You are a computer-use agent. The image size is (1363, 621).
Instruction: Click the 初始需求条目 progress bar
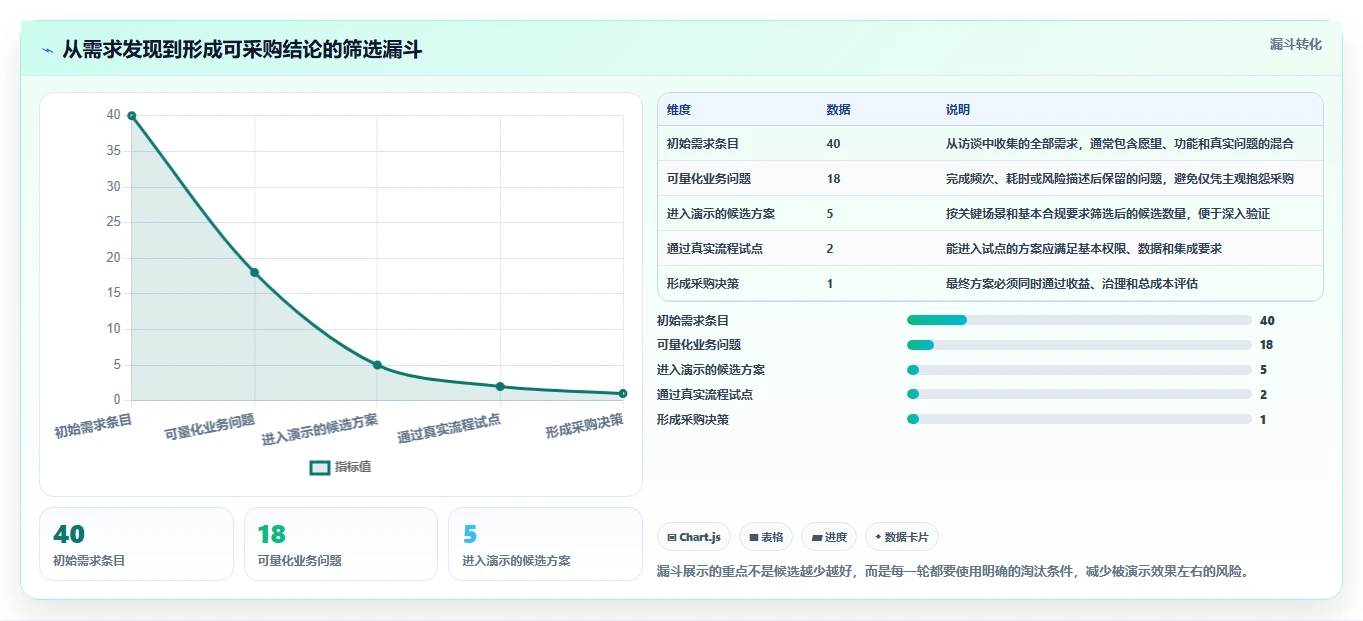click(x=1079, y=320)
